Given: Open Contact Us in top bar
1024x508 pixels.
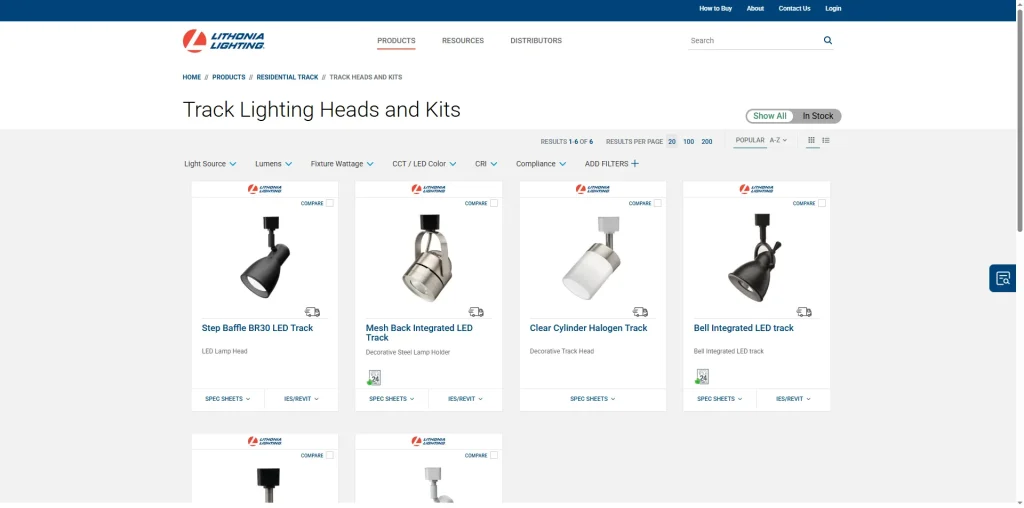Looking at the screenshot, I should point(794,8).
